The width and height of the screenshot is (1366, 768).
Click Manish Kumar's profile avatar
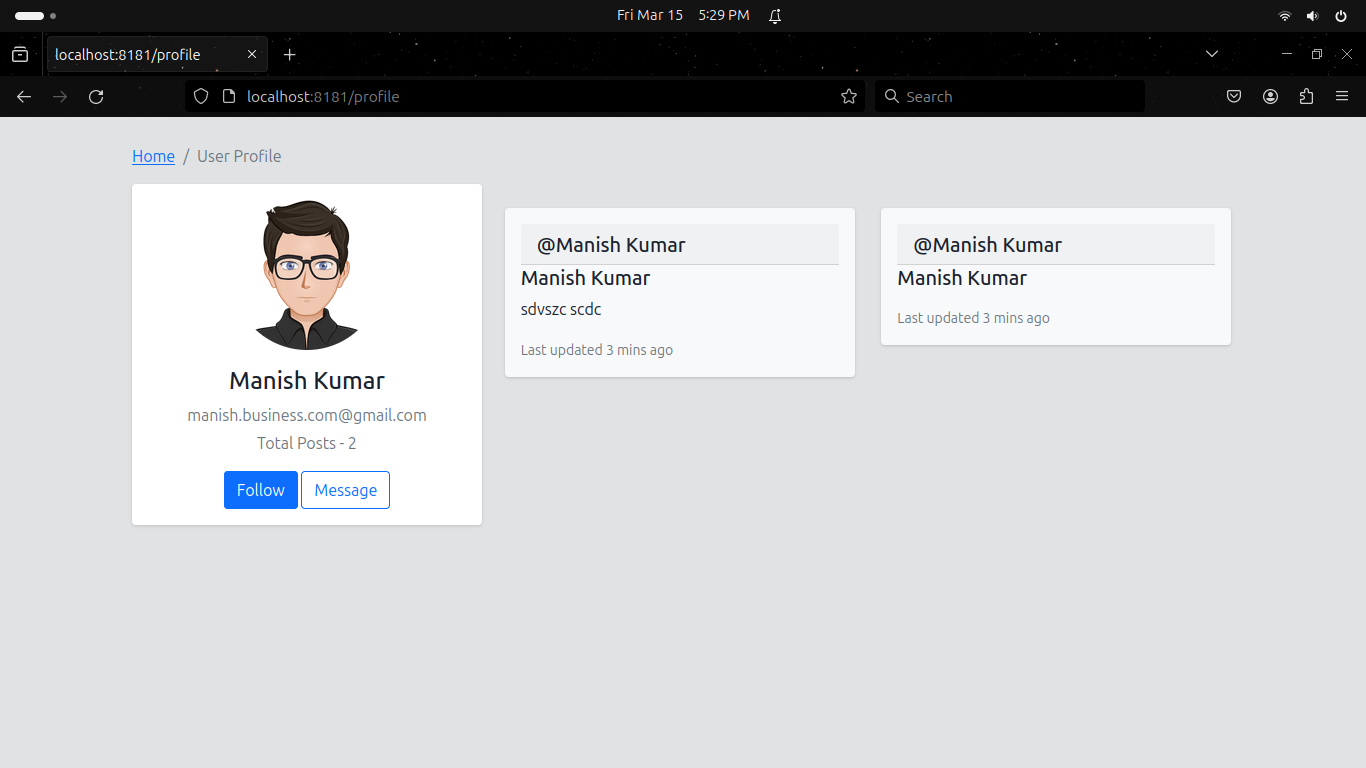tap(306, 274)
